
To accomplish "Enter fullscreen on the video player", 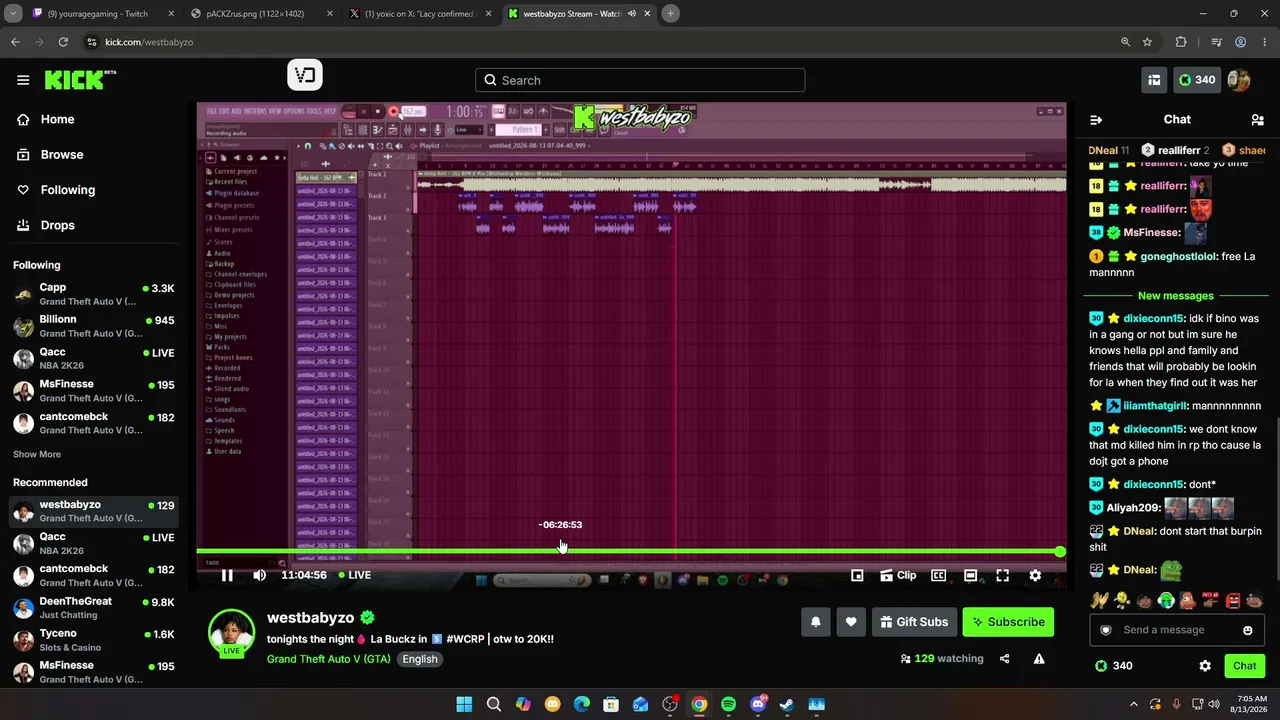I will click(x=1003, y=575).
